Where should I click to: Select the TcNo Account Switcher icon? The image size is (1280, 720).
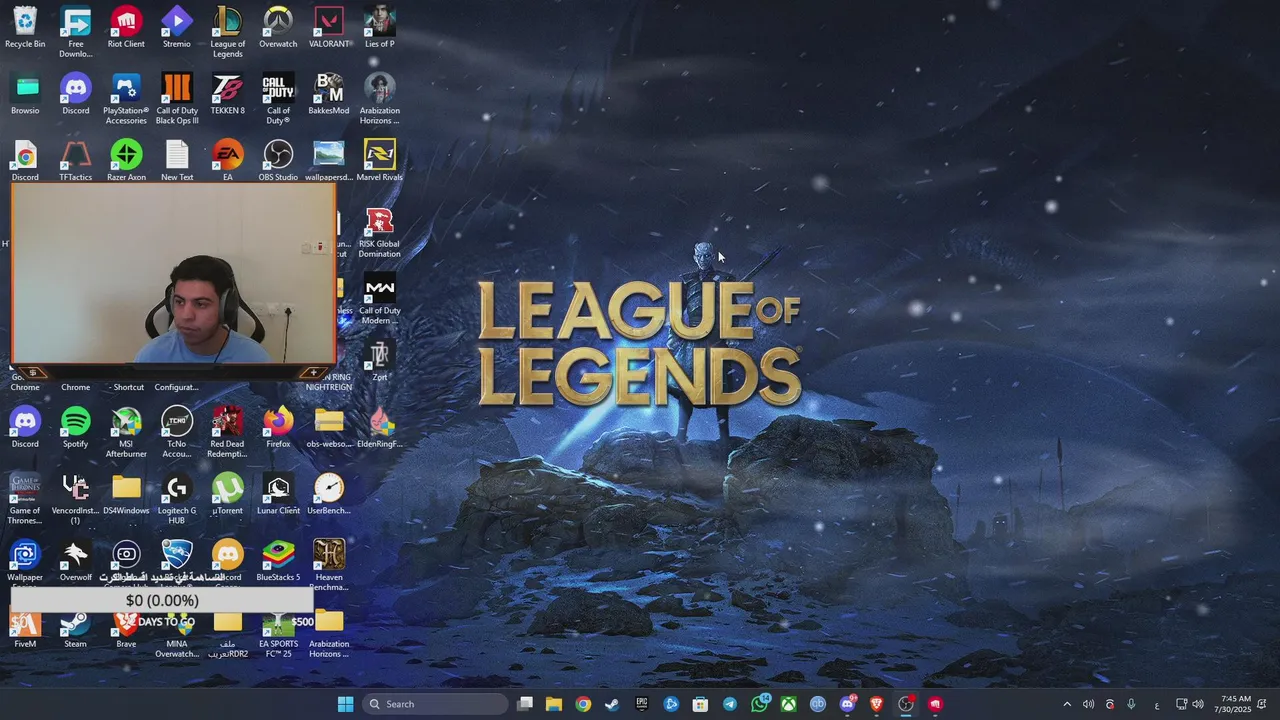pyautogui.click(x=177, y=432)
